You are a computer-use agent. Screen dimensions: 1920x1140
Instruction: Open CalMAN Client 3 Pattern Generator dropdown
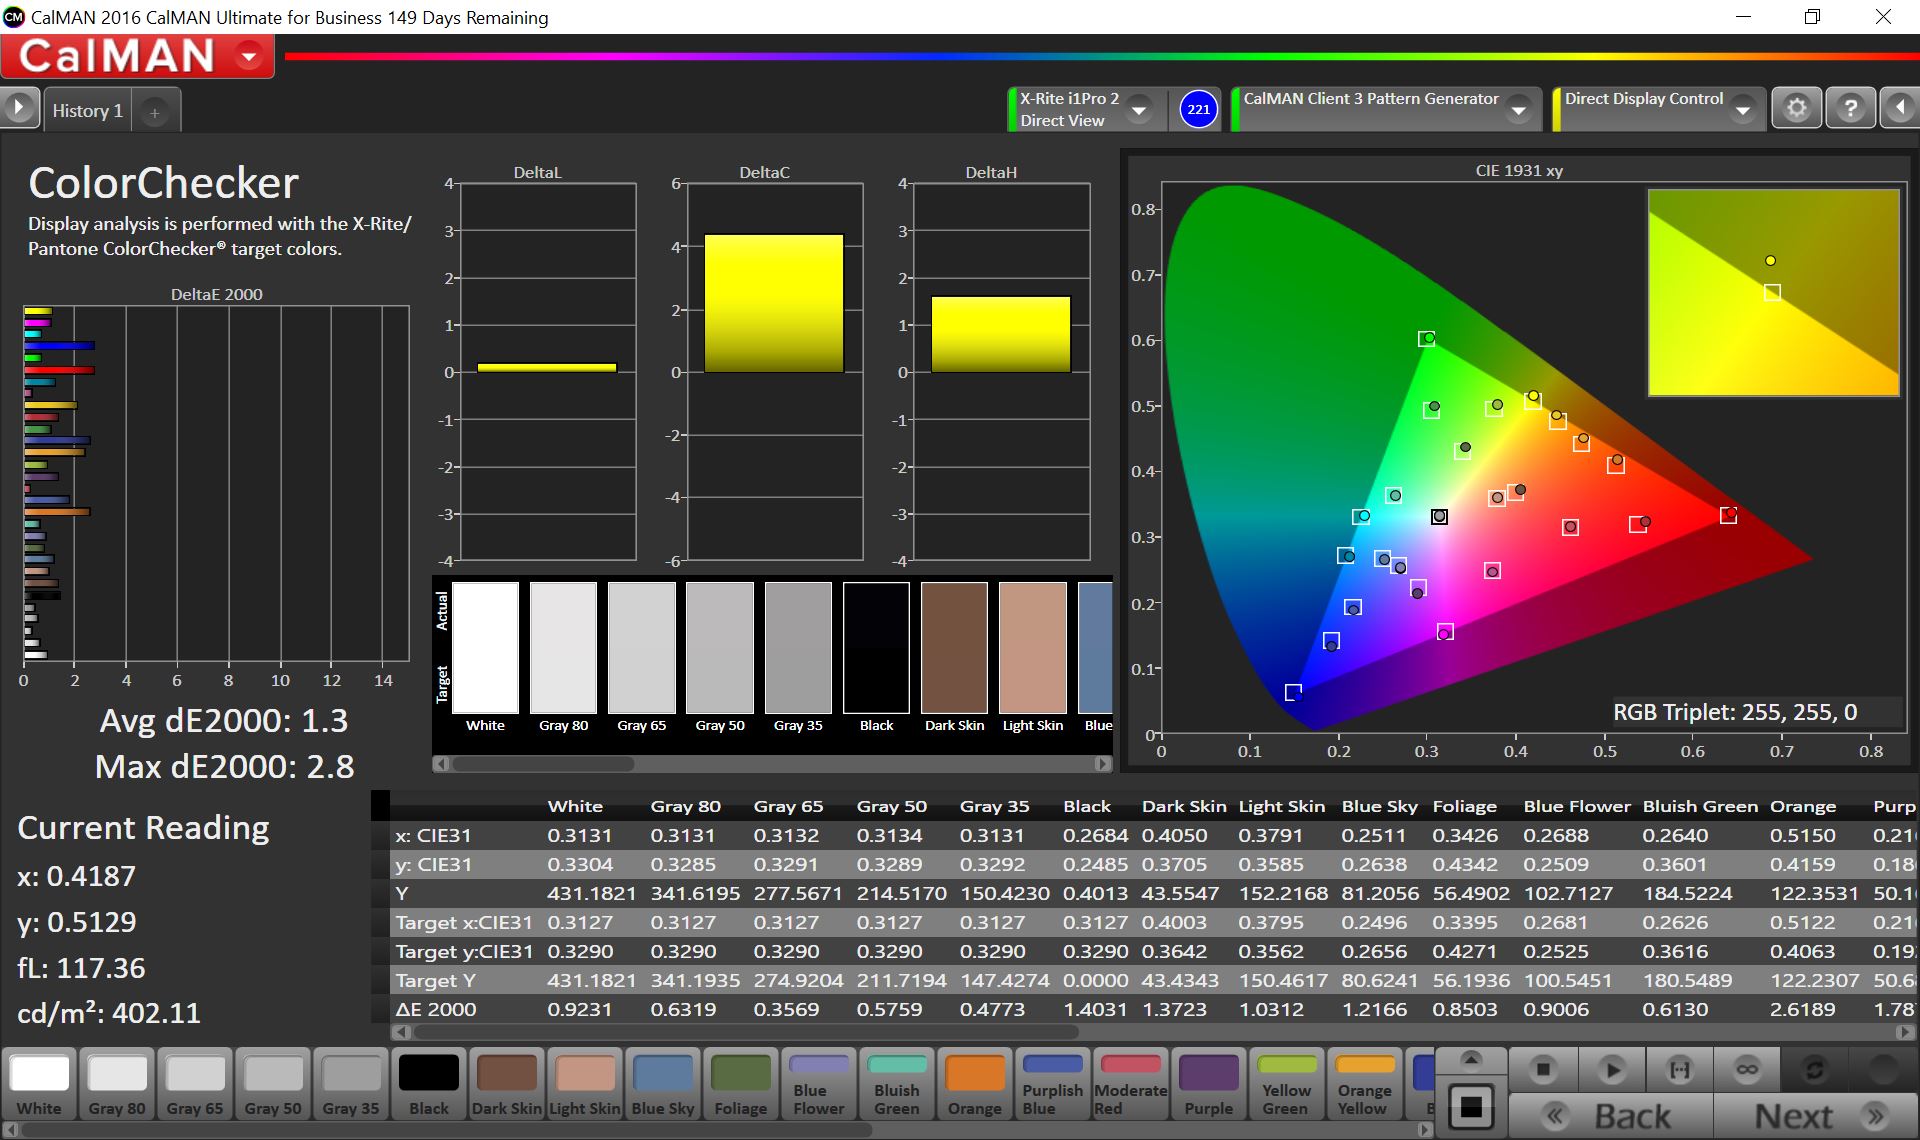tap(1519, 110)
